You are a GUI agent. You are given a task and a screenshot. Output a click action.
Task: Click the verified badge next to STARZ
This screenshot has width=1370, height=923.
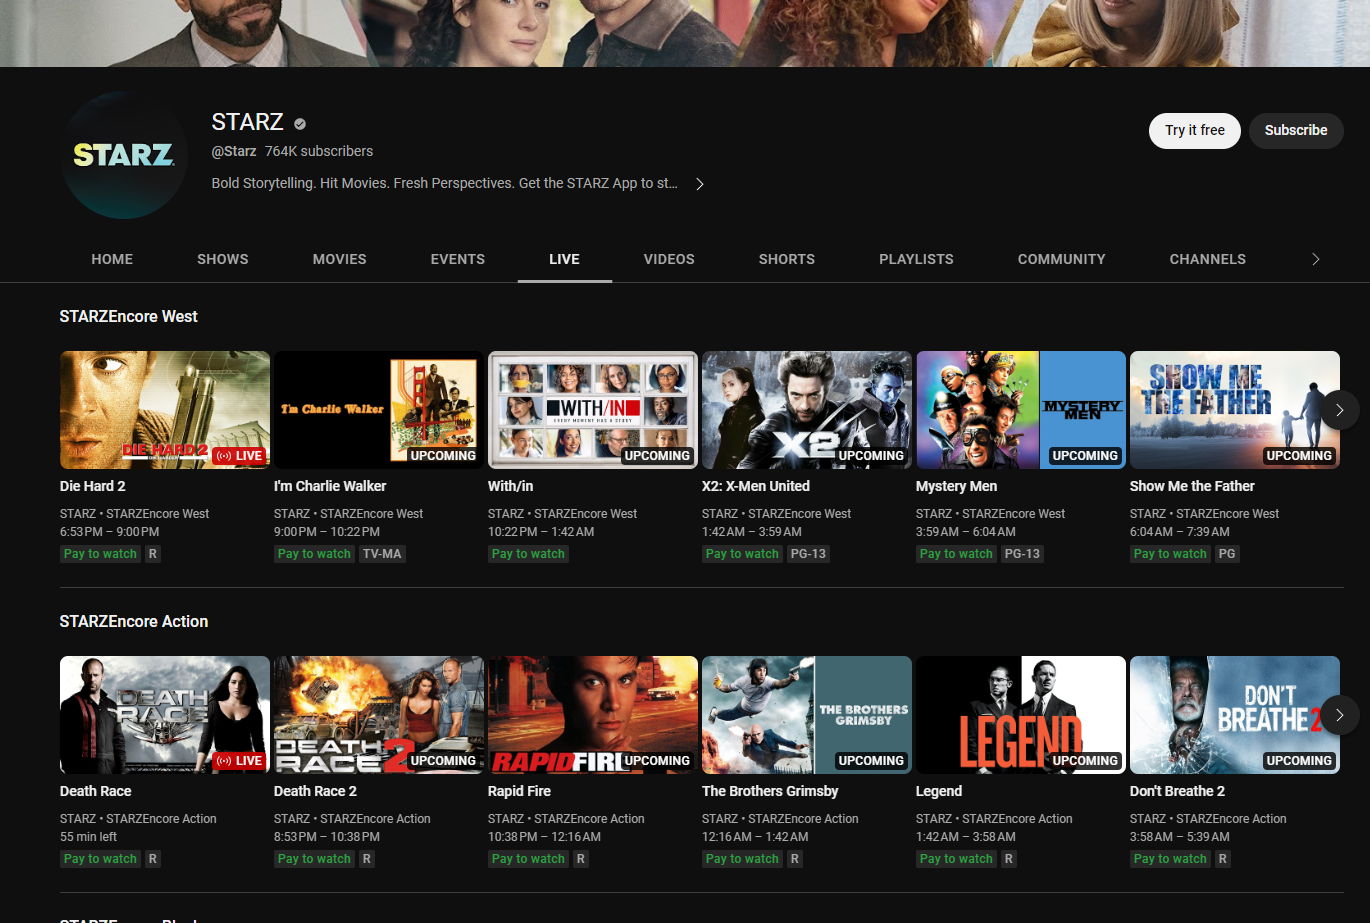[x=300, y=124]
